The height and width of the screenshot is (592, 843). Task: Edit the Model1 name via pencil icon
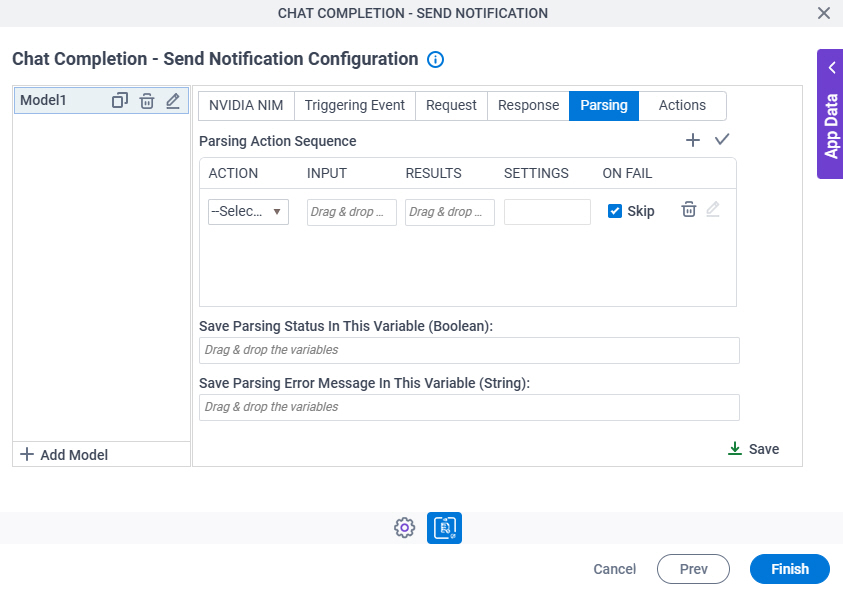[x=173, y=101]
